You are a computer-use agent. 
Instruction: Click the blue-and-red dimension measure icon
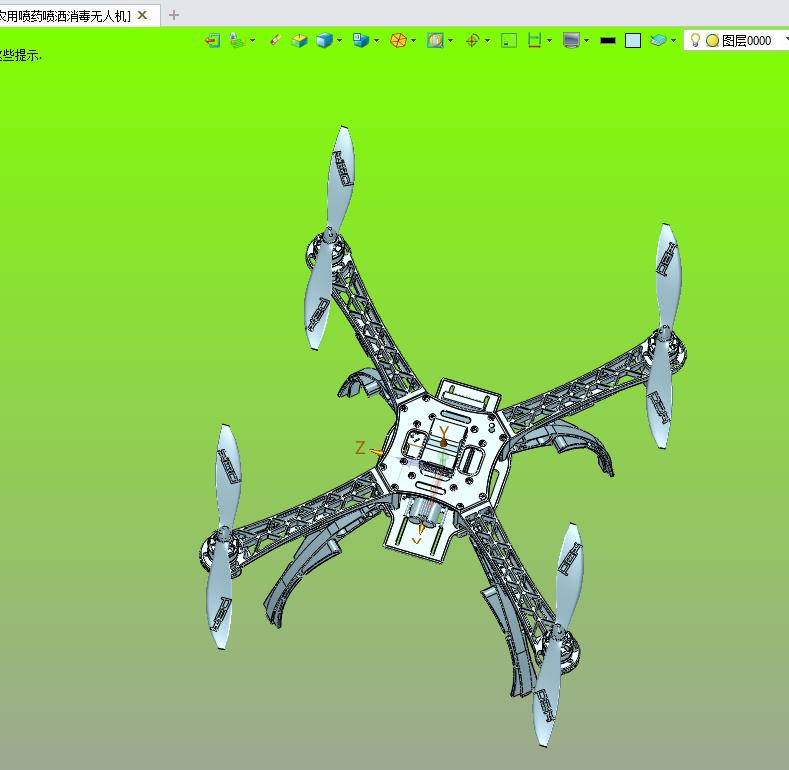click(534, 40)
